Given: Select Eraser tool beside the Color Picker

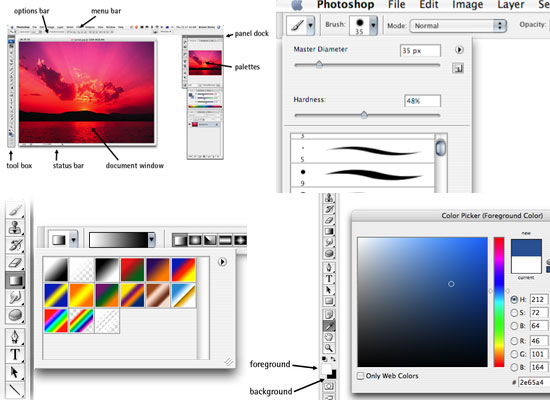Looking at the screenshot, I should tap(329, 220).
